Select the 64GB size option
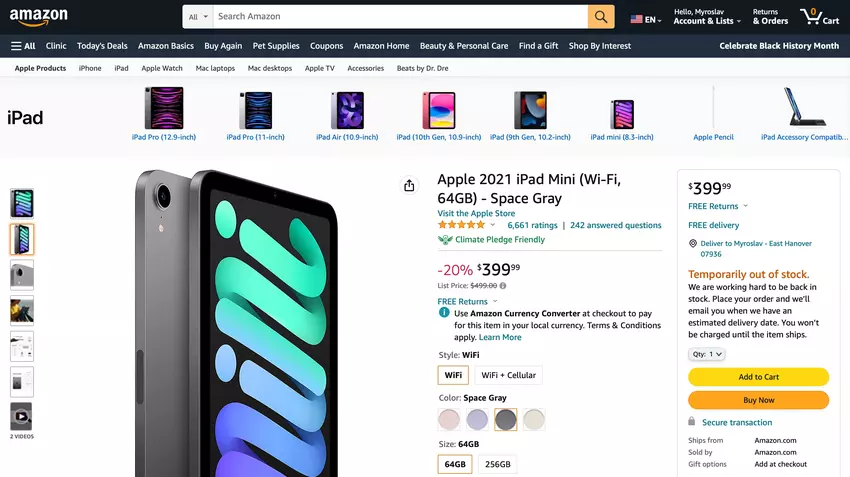The image size is (850, 477). coord(455,464)
